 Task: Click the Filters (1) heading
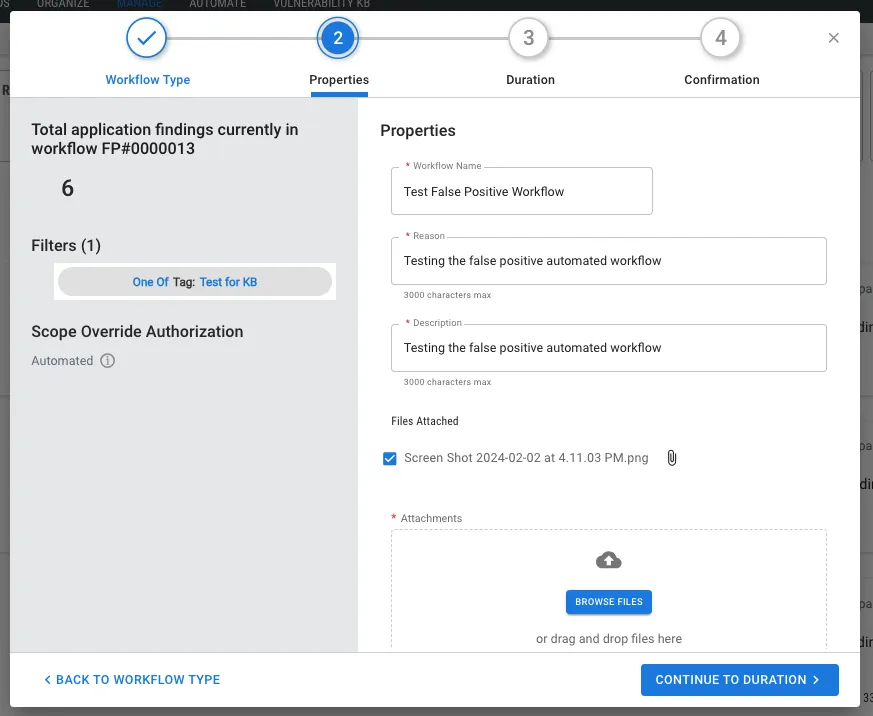point(66,246)
